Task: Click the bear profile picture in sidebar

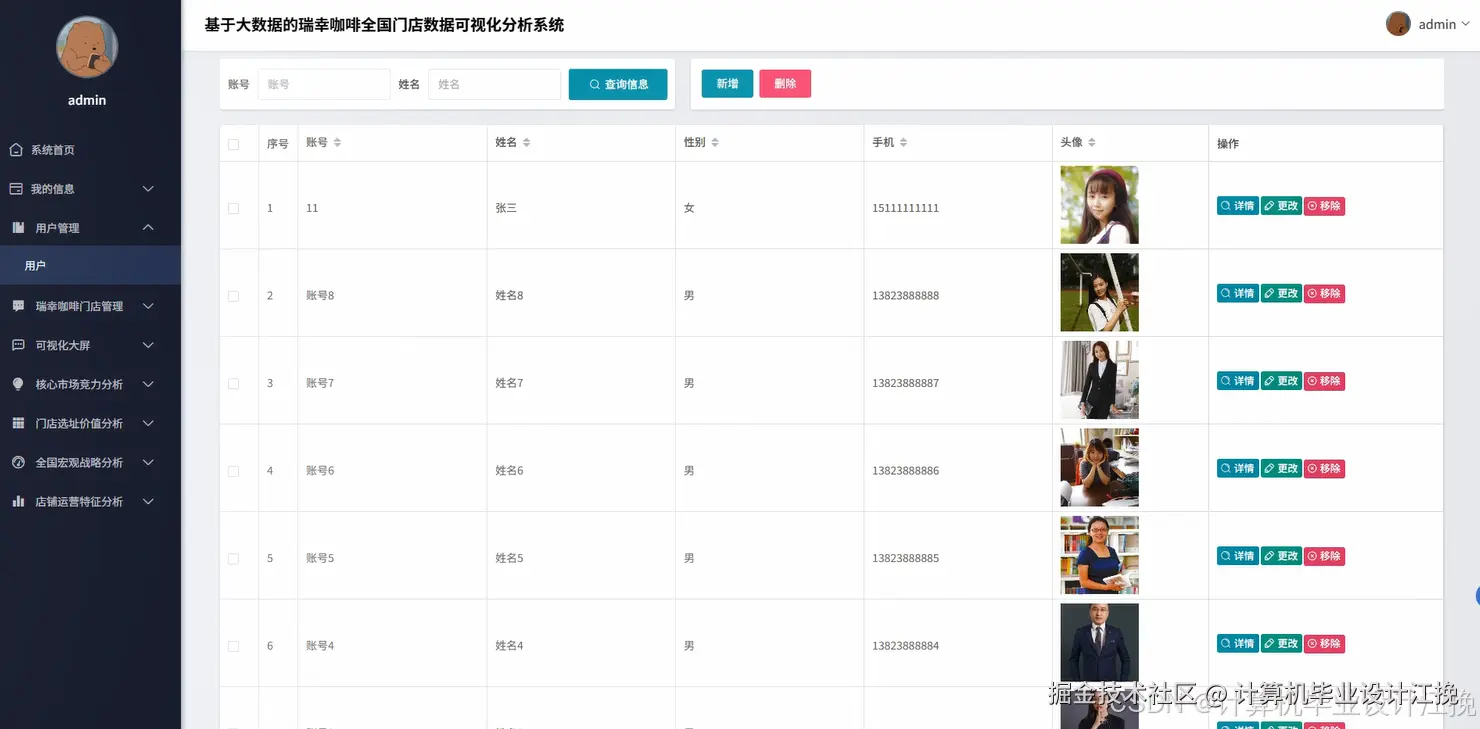Action: [x=87, y=48]
